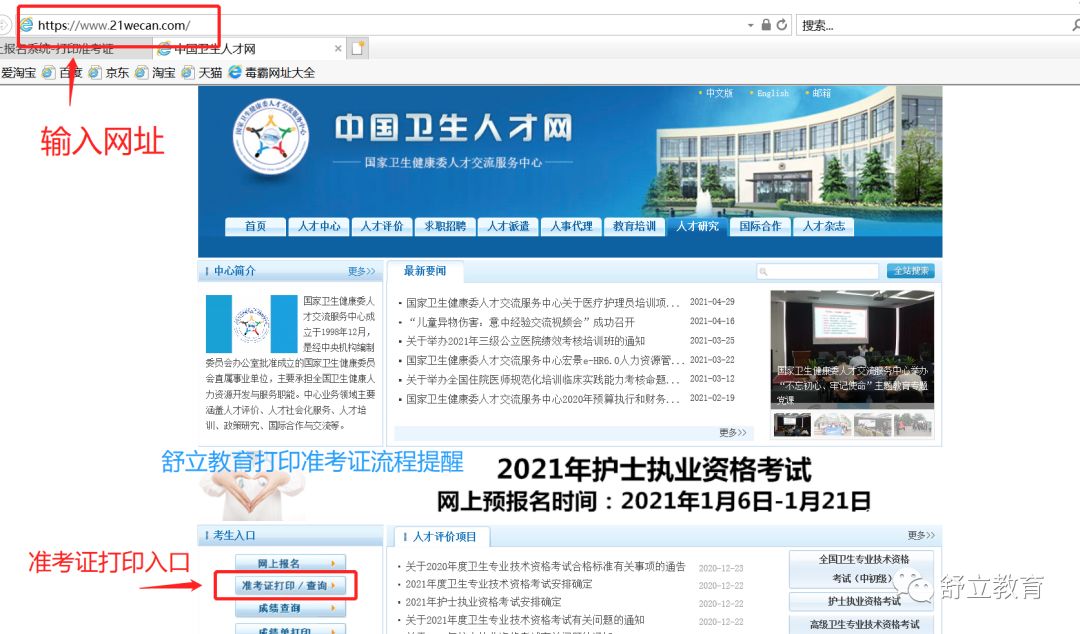Open the 2020年度考试合格标准 notice

546,566
